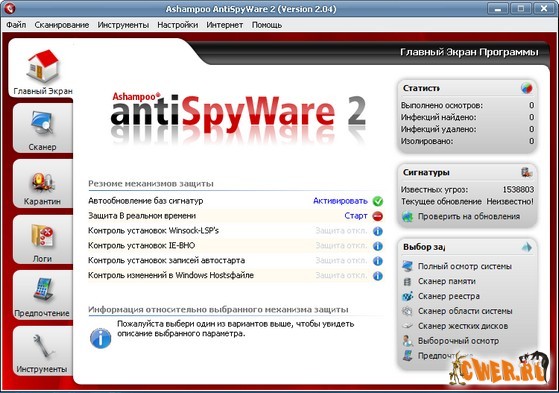
Task: Click the Сканер памяти chip icon
Action: coord(407,281)
